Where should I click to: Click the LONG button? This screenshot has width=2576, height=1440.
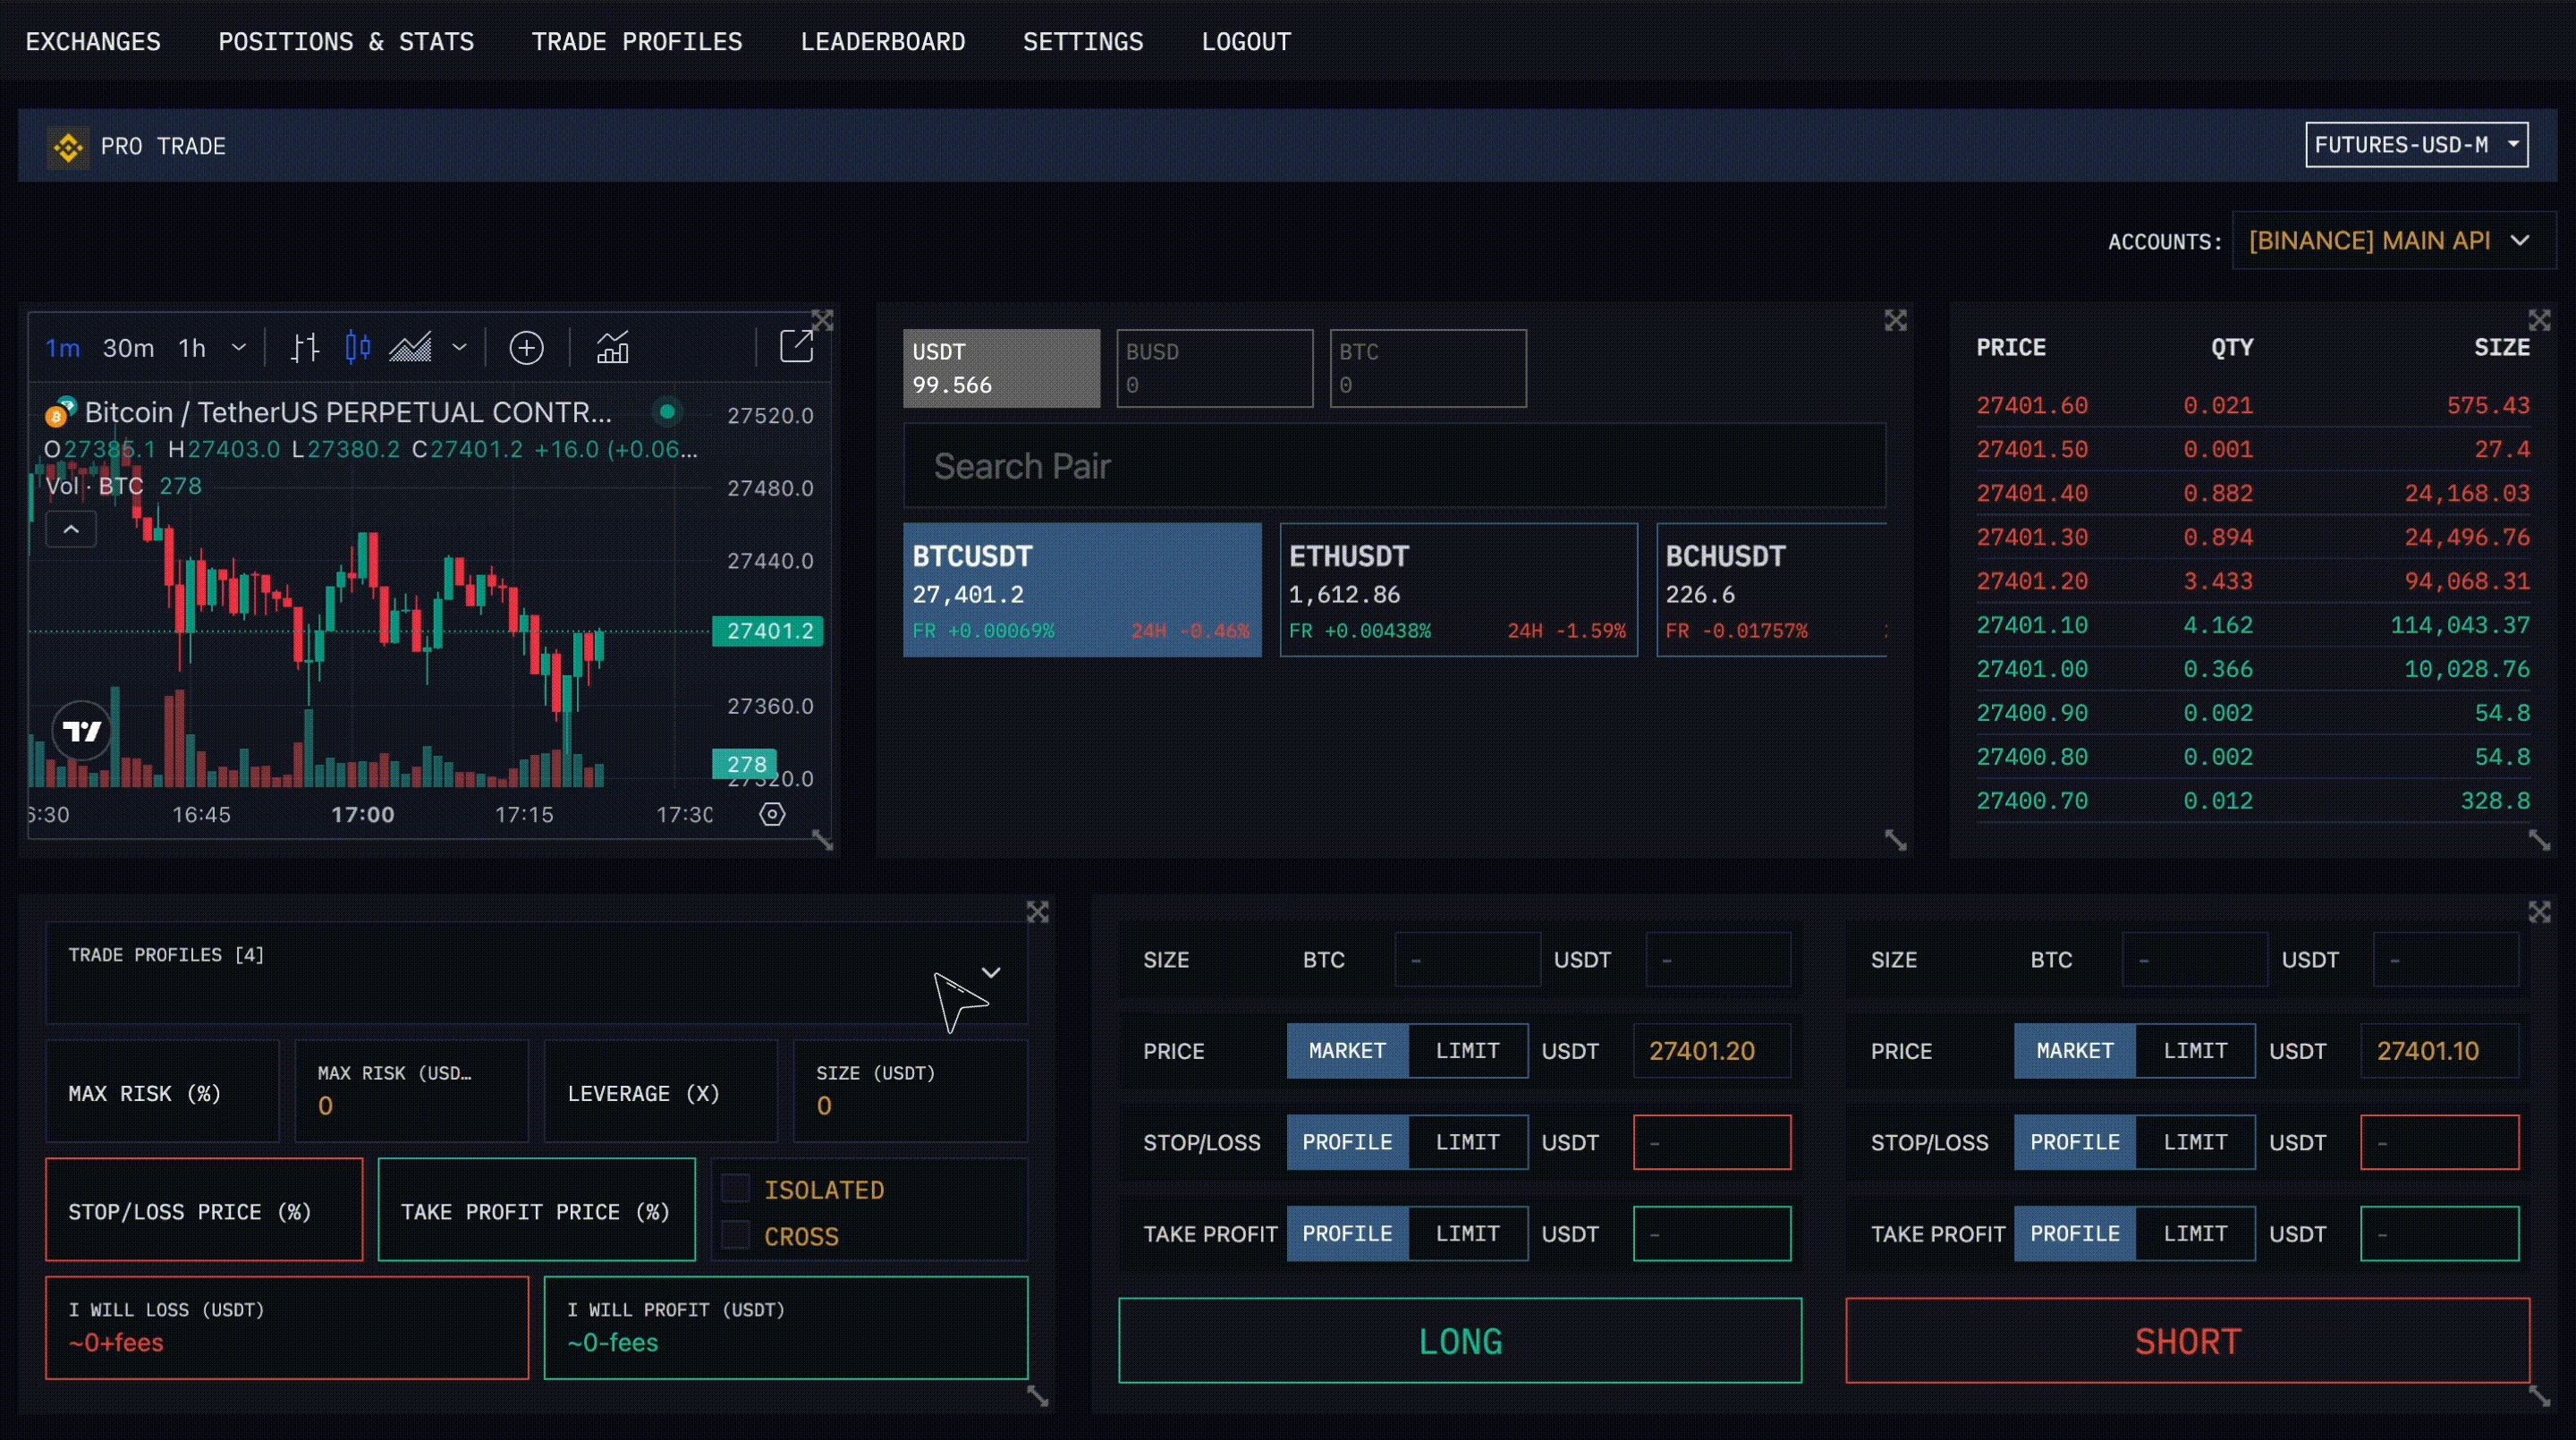click(x=1460, y=1341)
